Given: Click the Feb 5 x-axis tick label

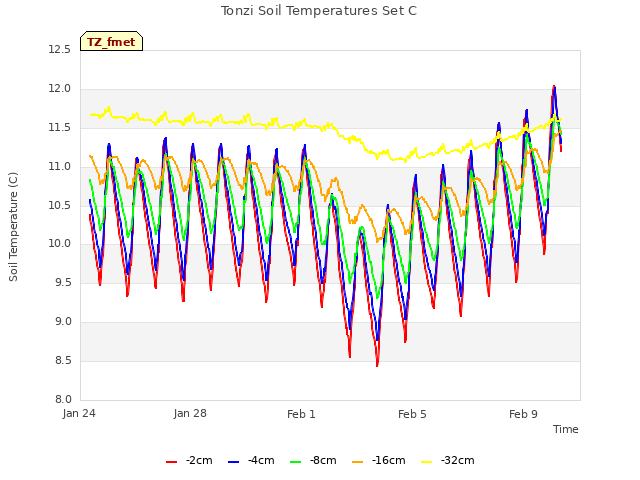Looking at the screenshot, I should coord(412,414).
